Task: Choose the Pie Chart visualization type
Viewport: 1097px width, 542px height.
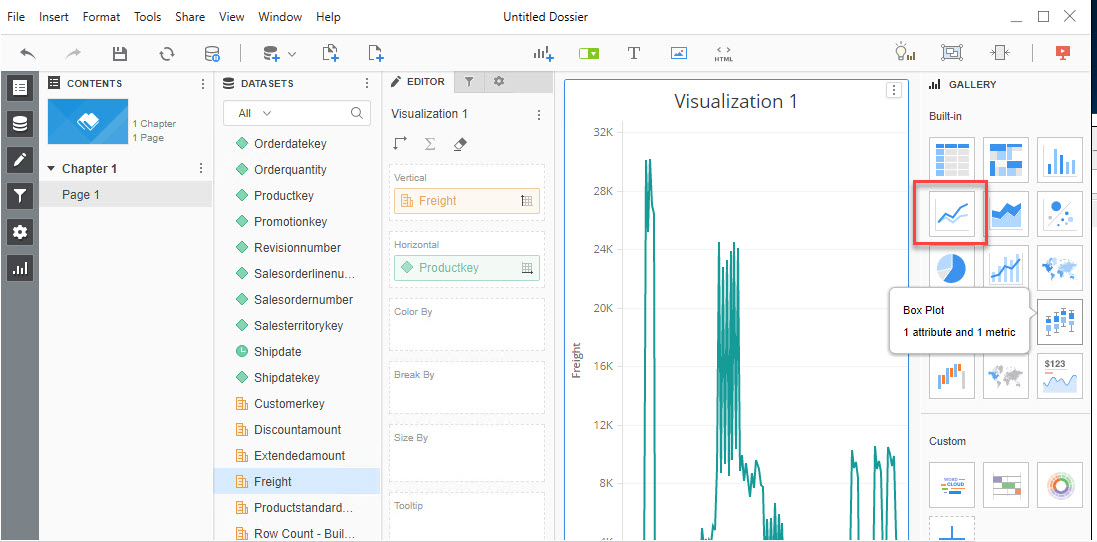Action: tap(951, 267)
